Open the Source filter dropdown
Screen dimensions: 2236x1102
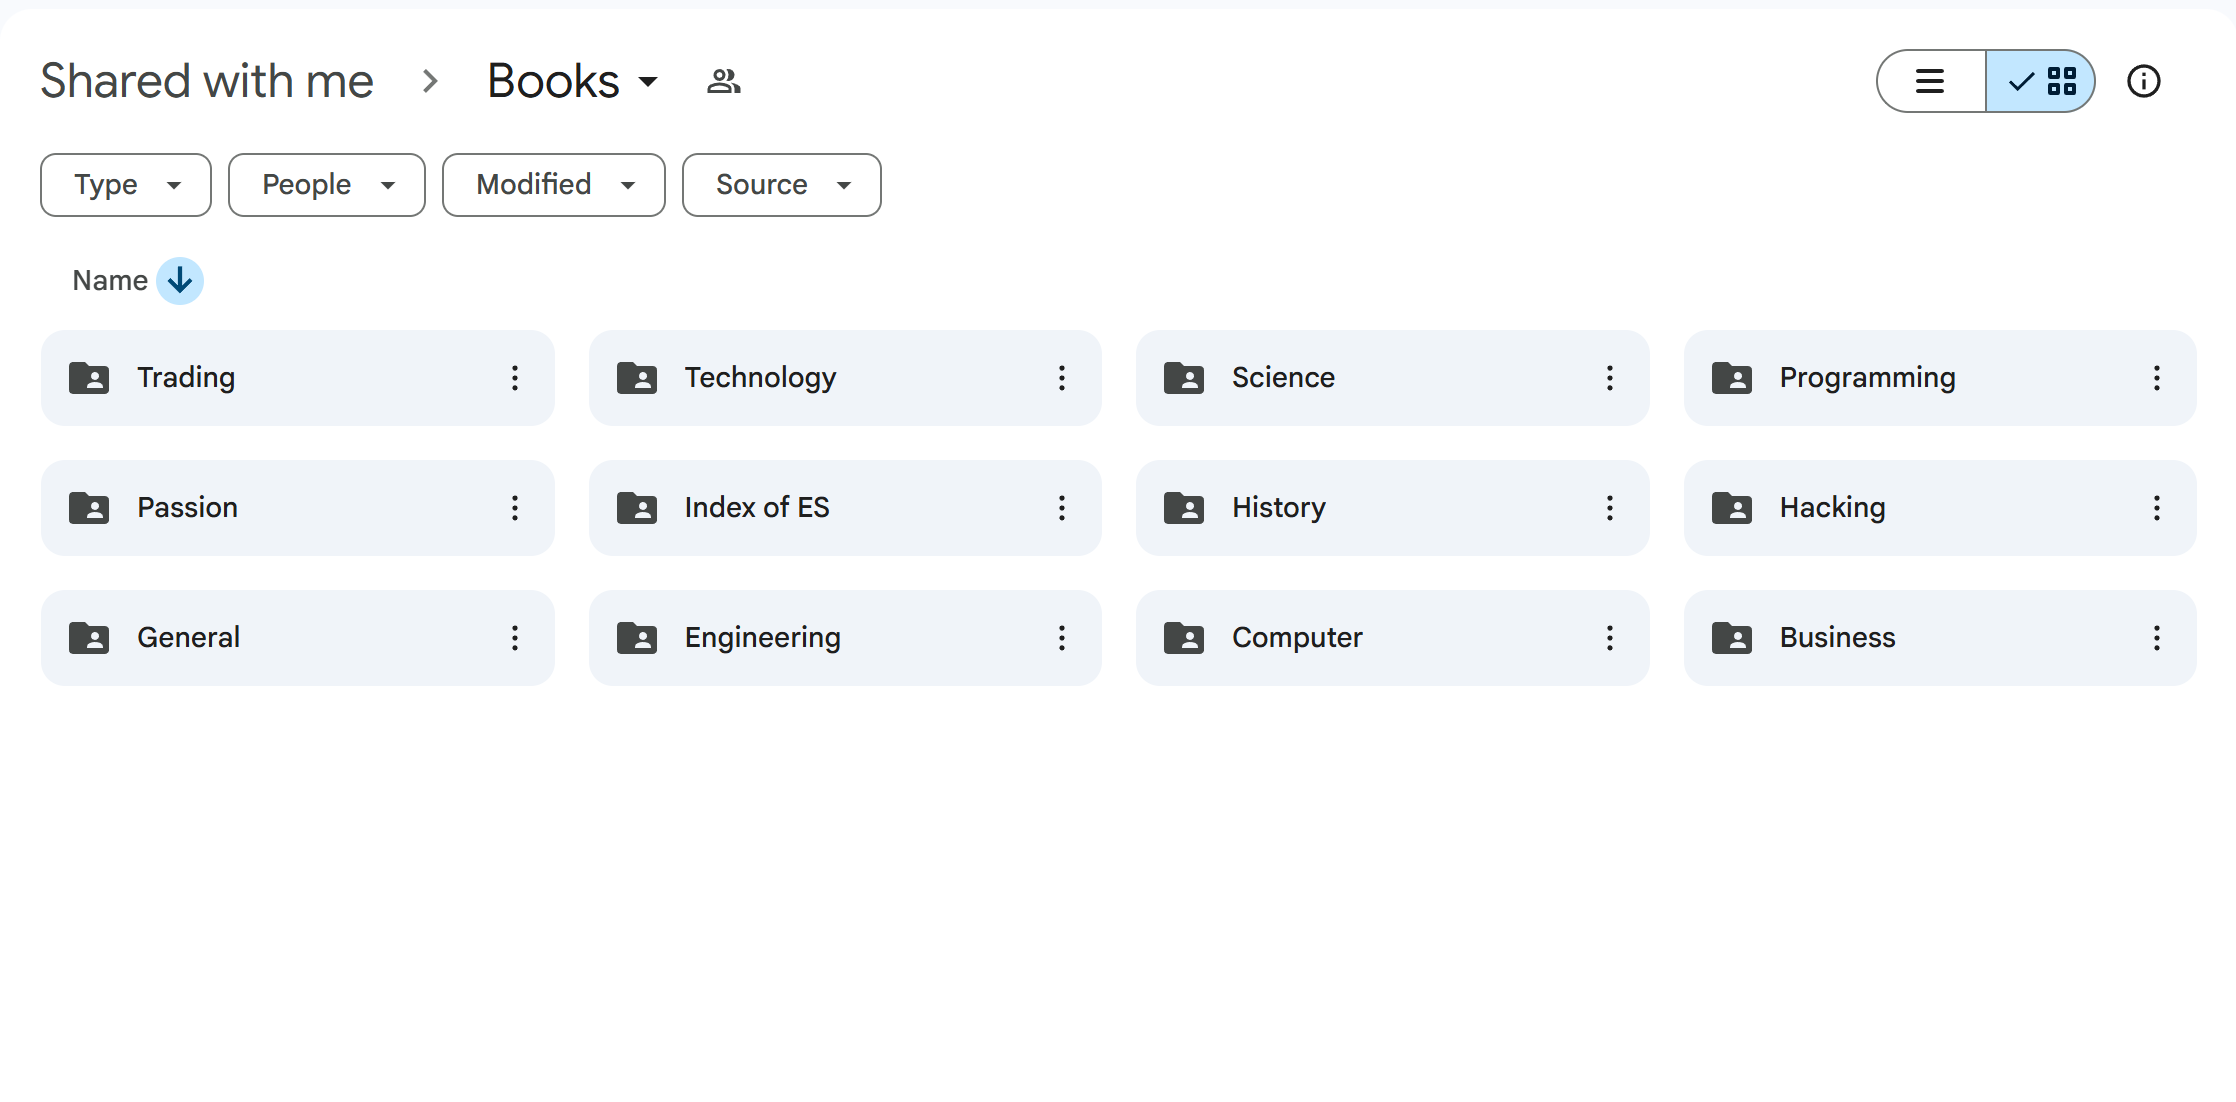(x=782, y=185)
